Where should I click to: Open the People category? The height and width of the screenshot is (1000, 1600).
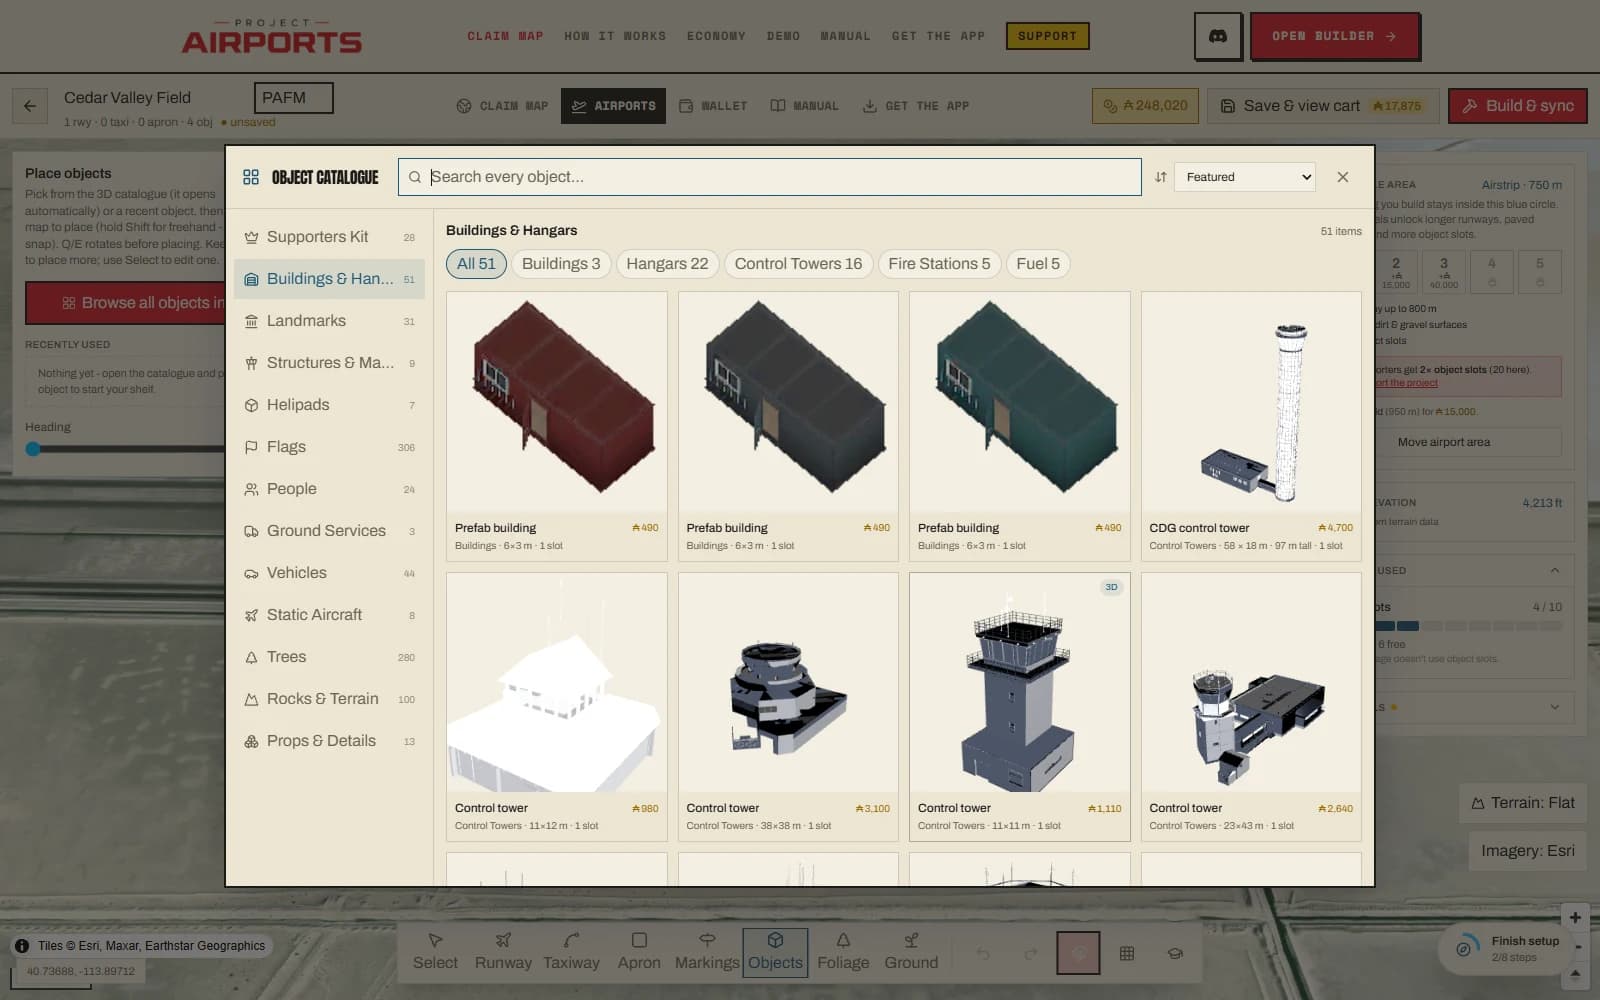329,489
